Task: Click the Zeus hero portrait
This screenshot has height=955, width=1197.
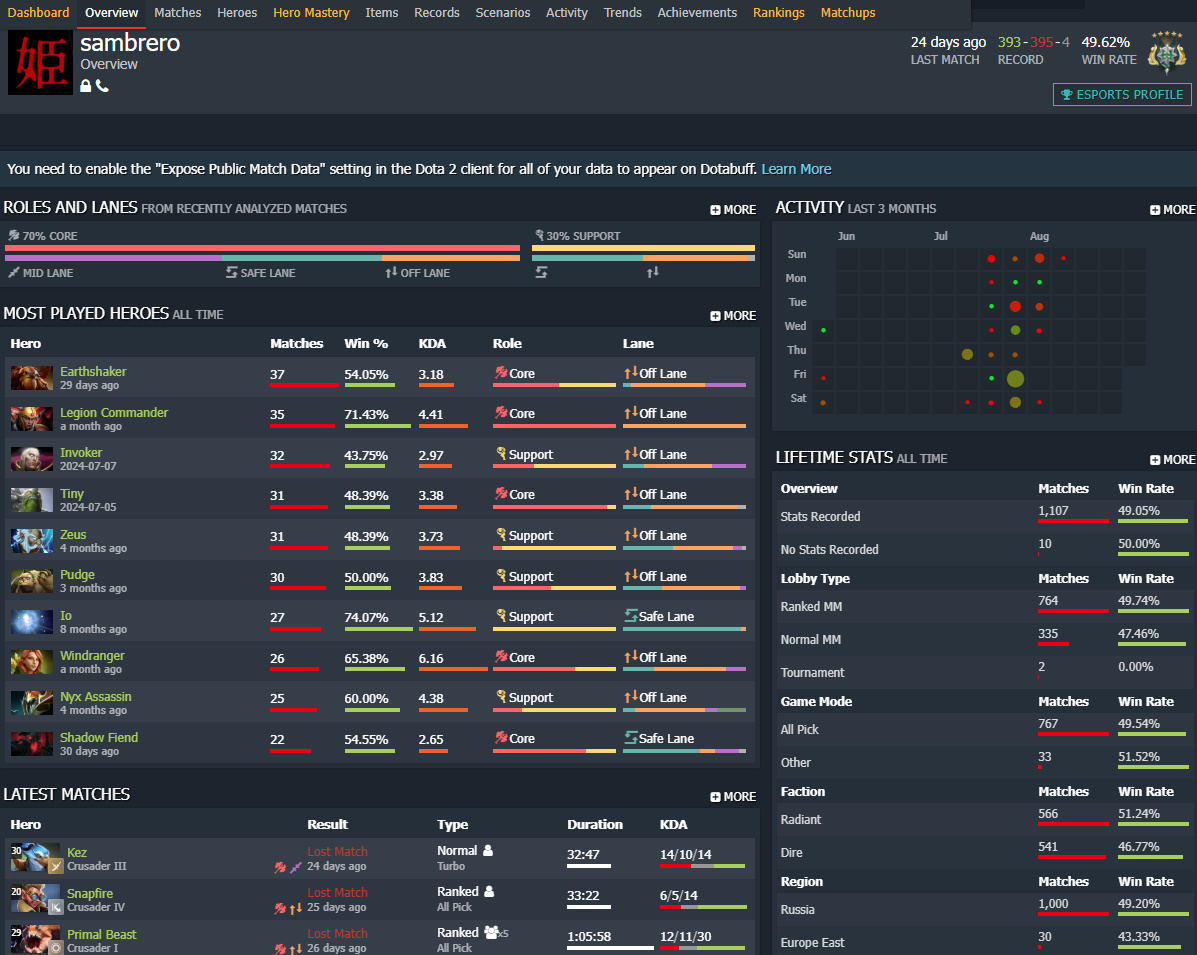Action: 32,540
